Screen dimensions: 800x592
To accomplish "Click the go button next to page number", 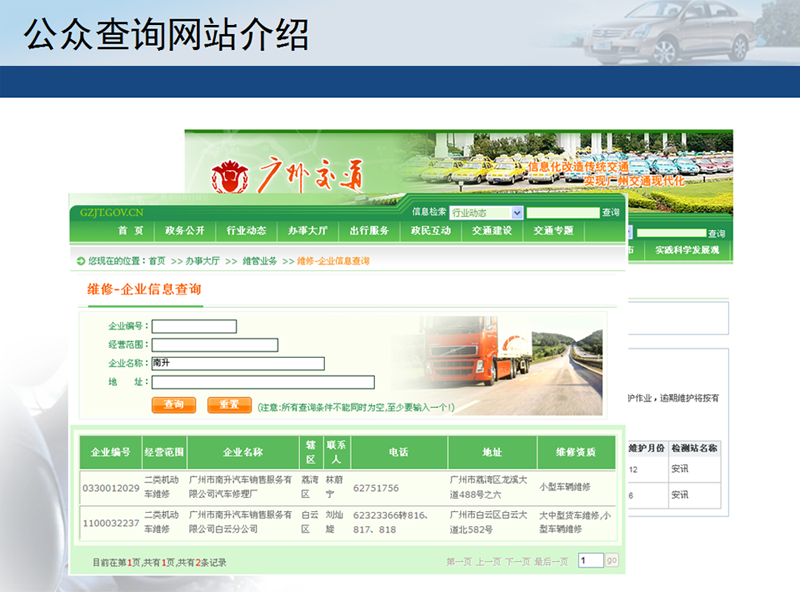I will pos(612,561).
